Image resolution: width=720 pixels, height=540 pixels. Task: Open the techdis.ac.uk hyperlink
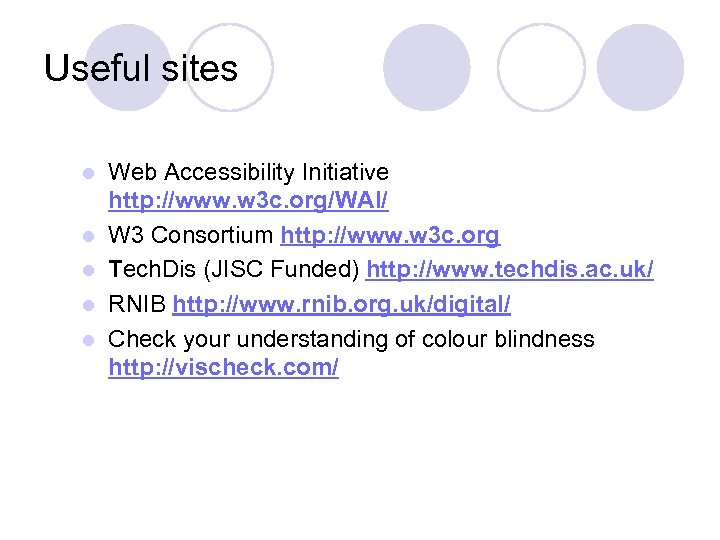[510, 270]
